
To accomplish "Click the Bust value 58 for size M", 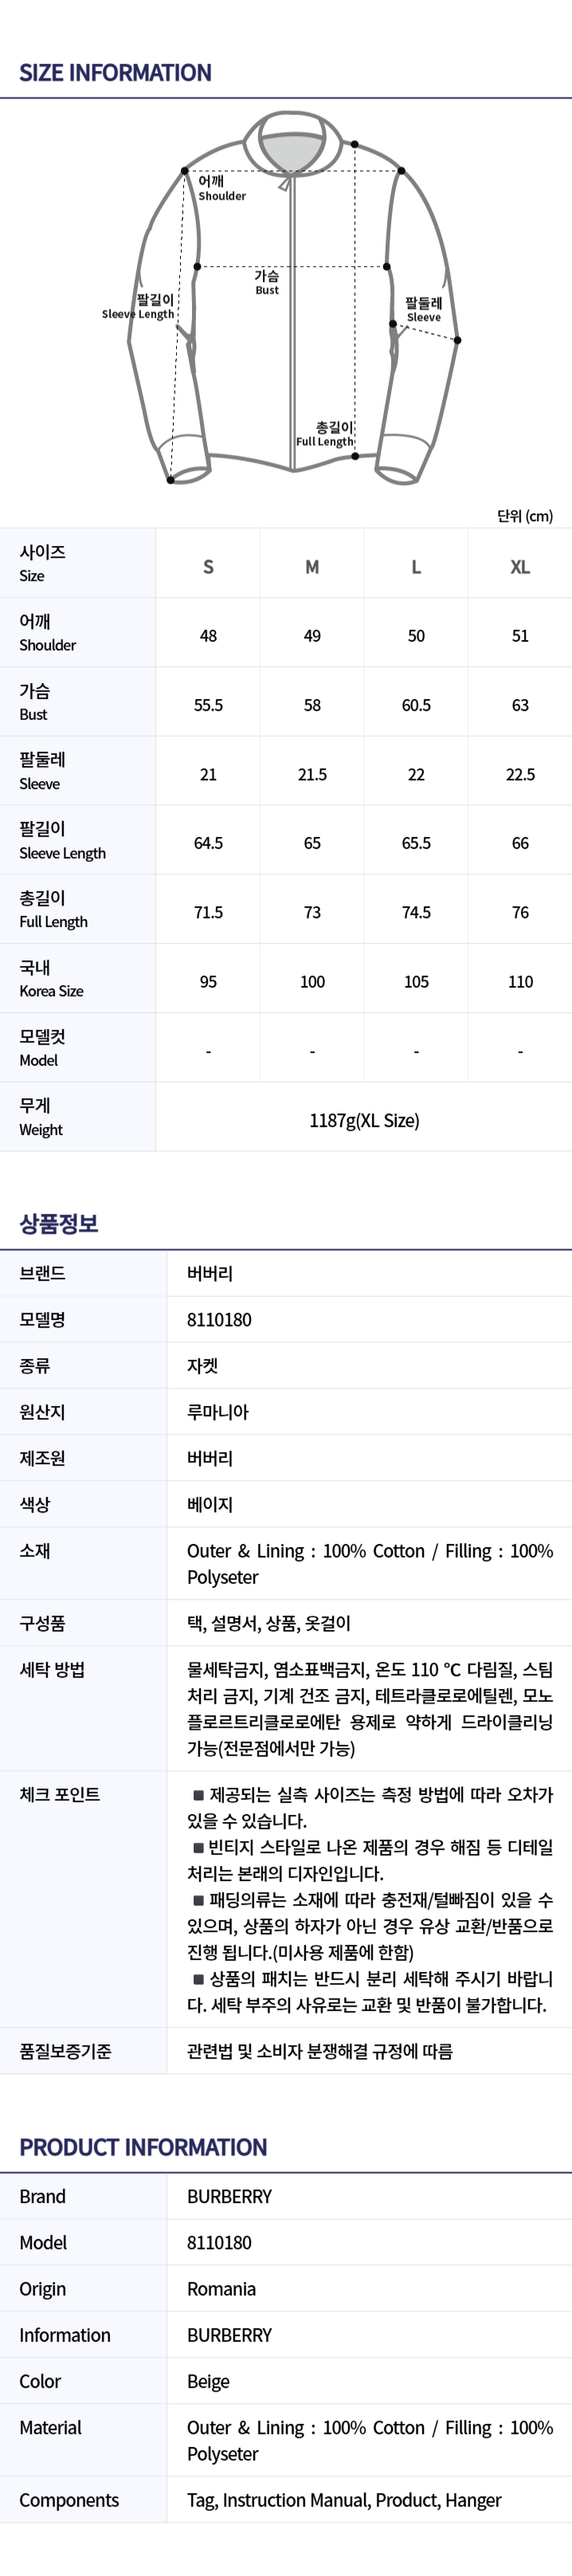I will click(312, 705).
